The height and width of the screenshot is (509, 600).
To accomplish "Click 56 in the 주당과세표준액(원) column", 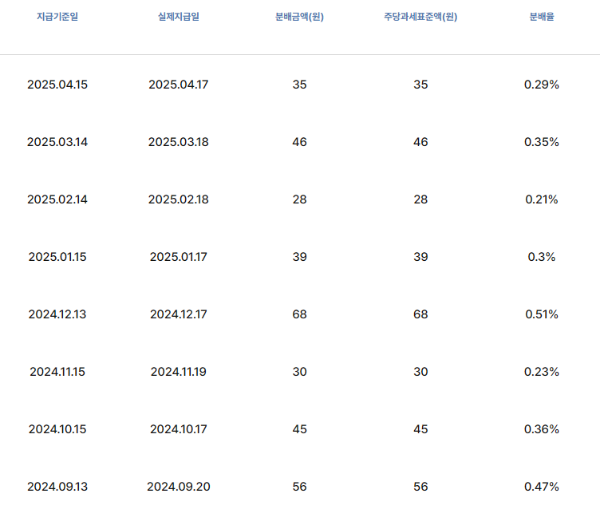I will (421, 486).
